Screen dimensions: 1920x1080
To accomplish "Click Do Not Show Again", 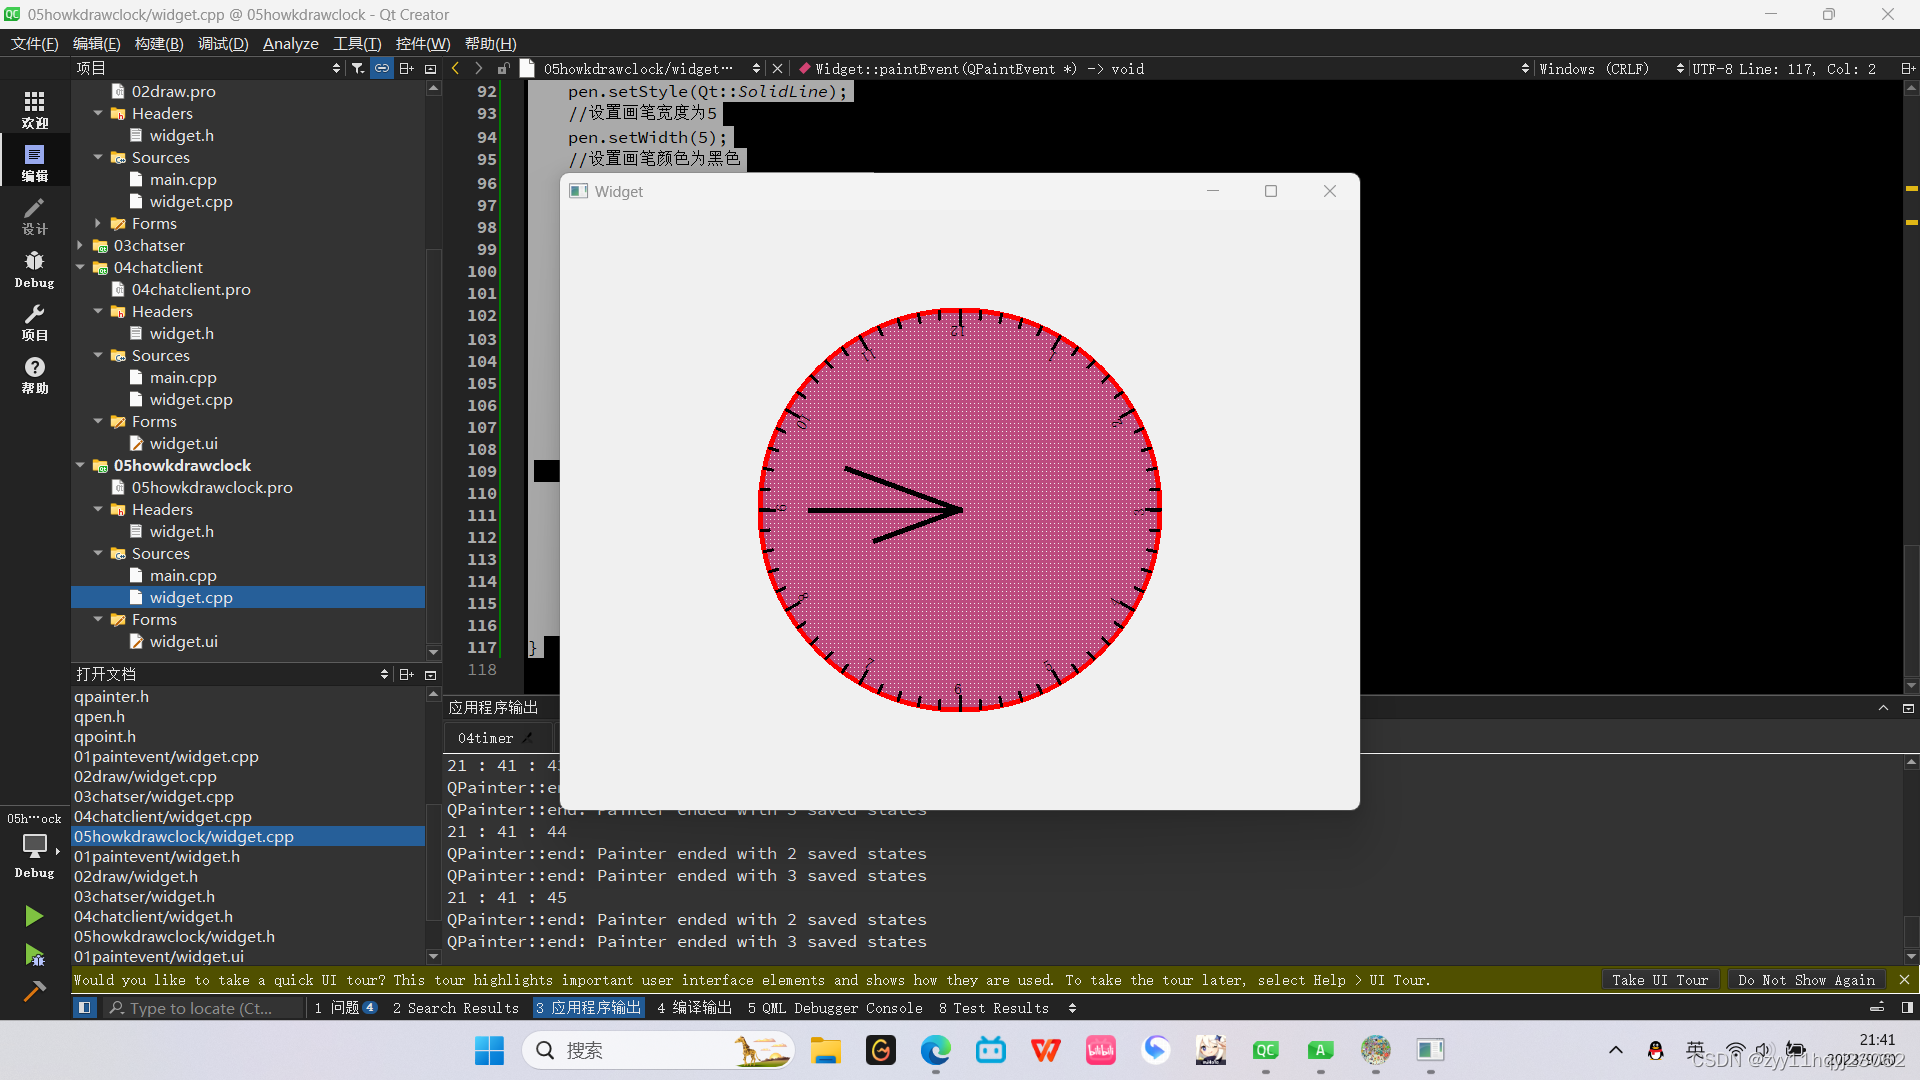I will click(x=1806, y=980).
